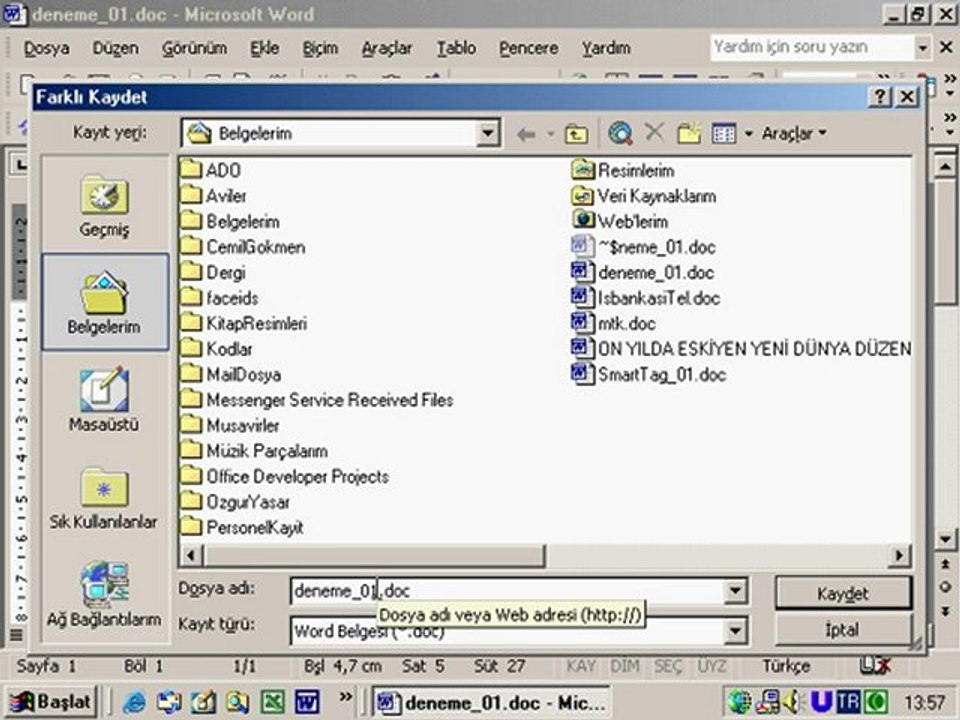Click the spelling status icon in status bar
The height and width of the screenshot is (720, 960).
[875, 666]
